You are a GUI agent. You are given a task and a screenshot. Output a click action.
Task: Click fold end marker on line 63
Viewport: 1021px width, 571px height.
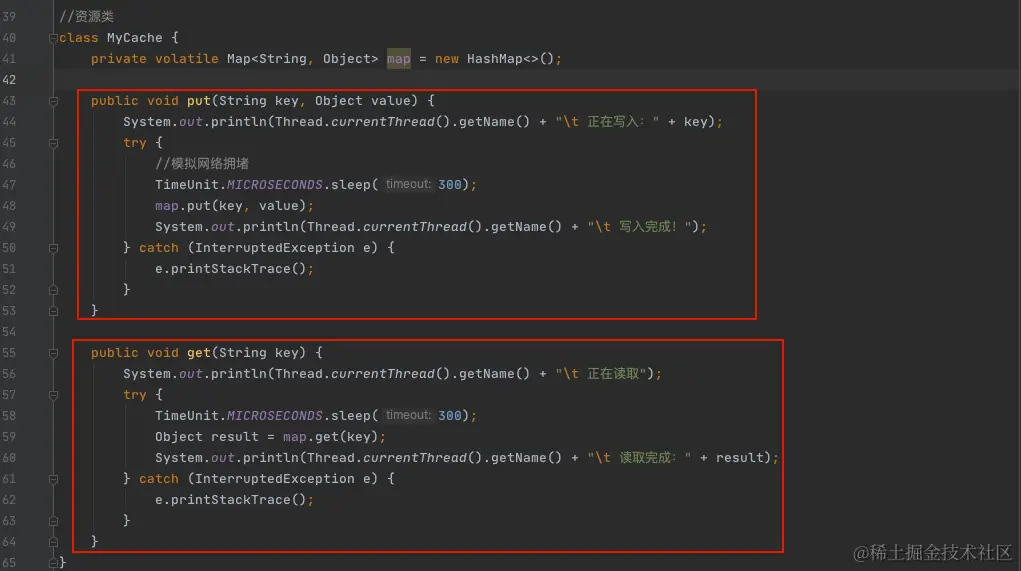click(x=53, y=522)
